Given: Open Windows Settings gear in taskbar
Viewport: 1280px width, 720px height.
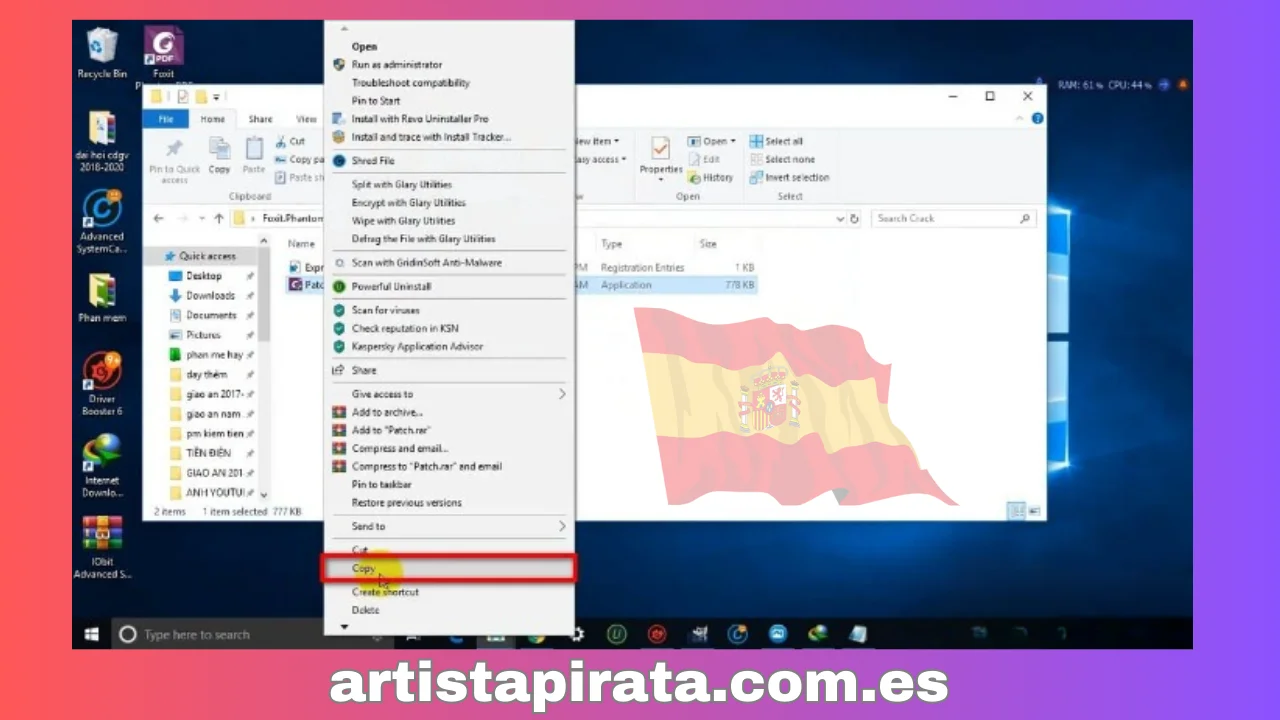Looking at the screenshot, I should point(577,634).
